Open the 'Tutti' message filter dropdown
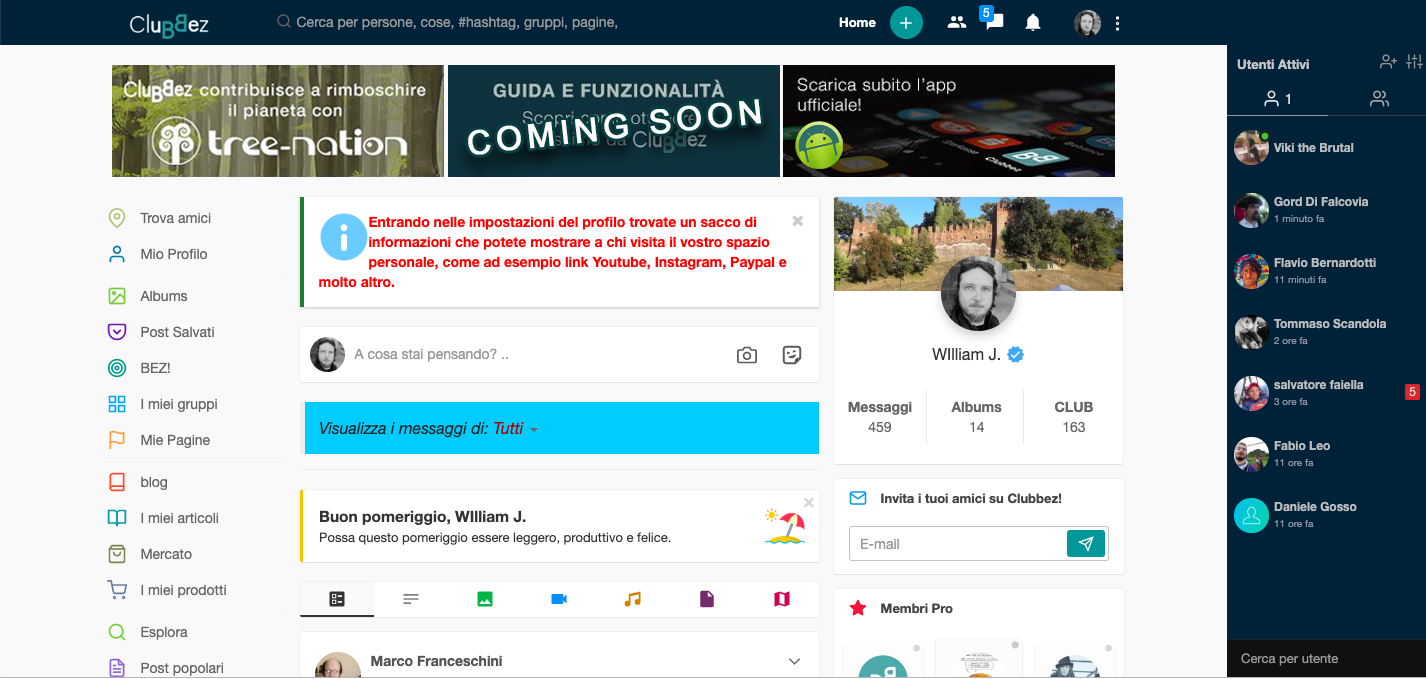The image size is (1426, 679). click(x=516, y=429)
